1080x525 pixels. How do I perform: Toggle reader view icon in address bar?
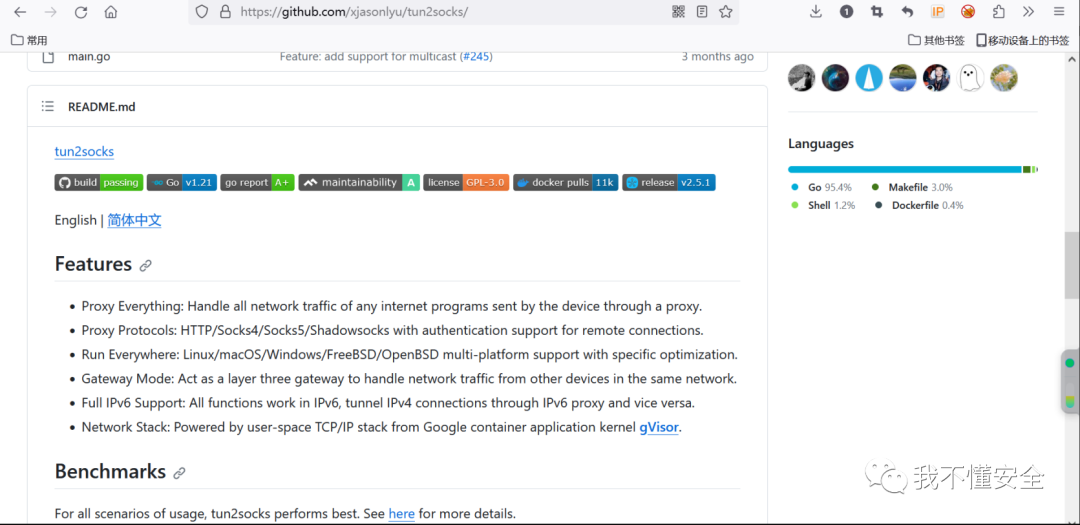click(702, 11)
